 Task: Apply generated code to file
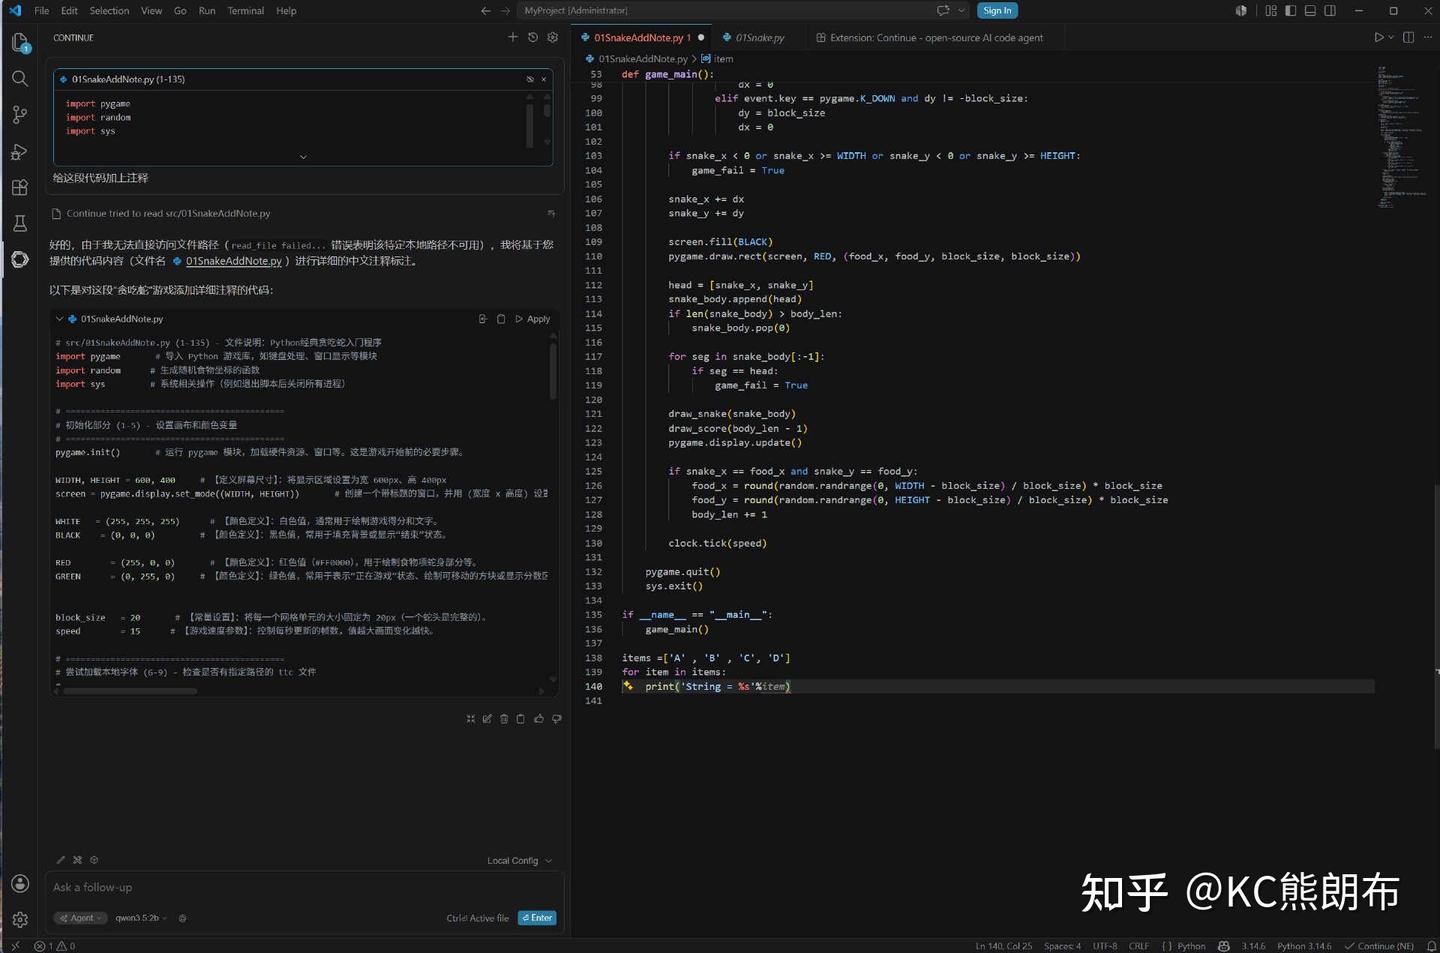(533, 319)
